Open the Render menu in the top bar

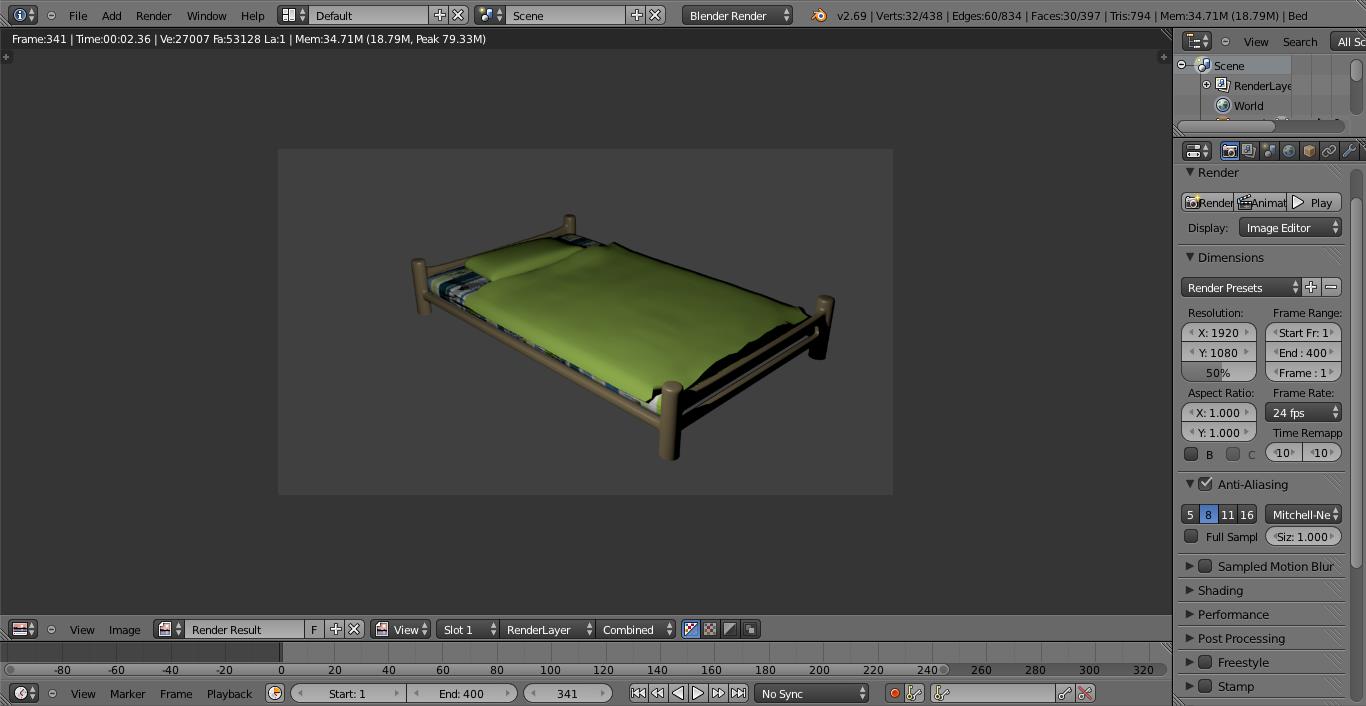[x=153, y=15]
